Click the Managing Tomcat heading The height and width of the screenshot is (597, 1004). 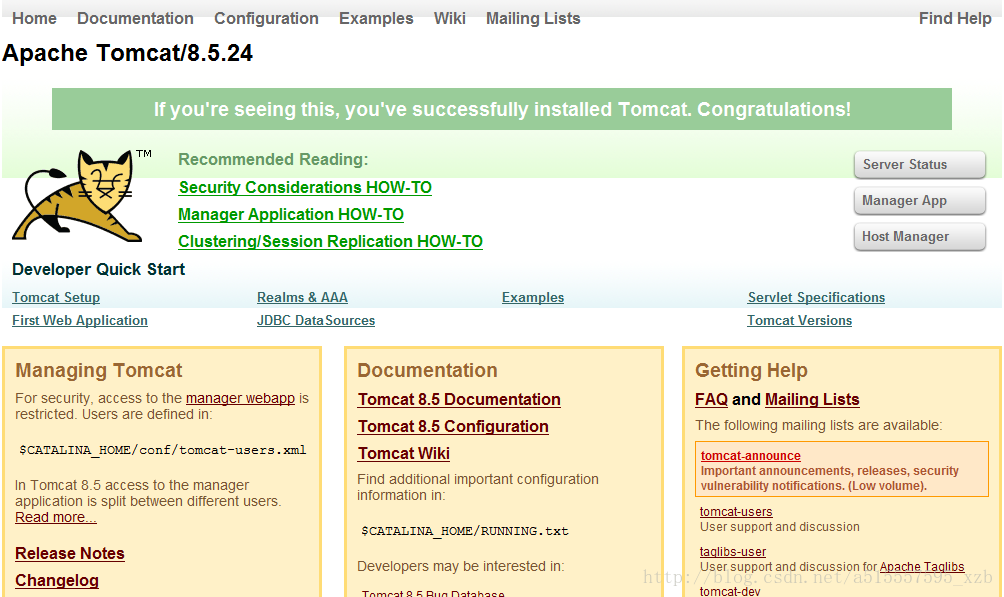(99, 370)
